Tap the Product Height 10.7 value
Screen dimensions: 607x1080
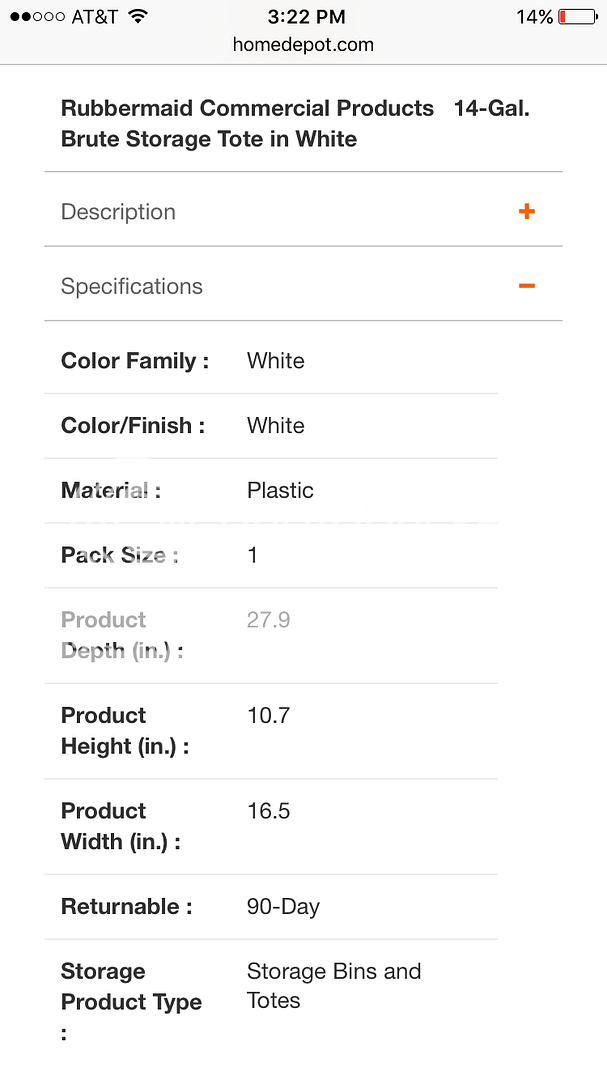click(268, 716)
